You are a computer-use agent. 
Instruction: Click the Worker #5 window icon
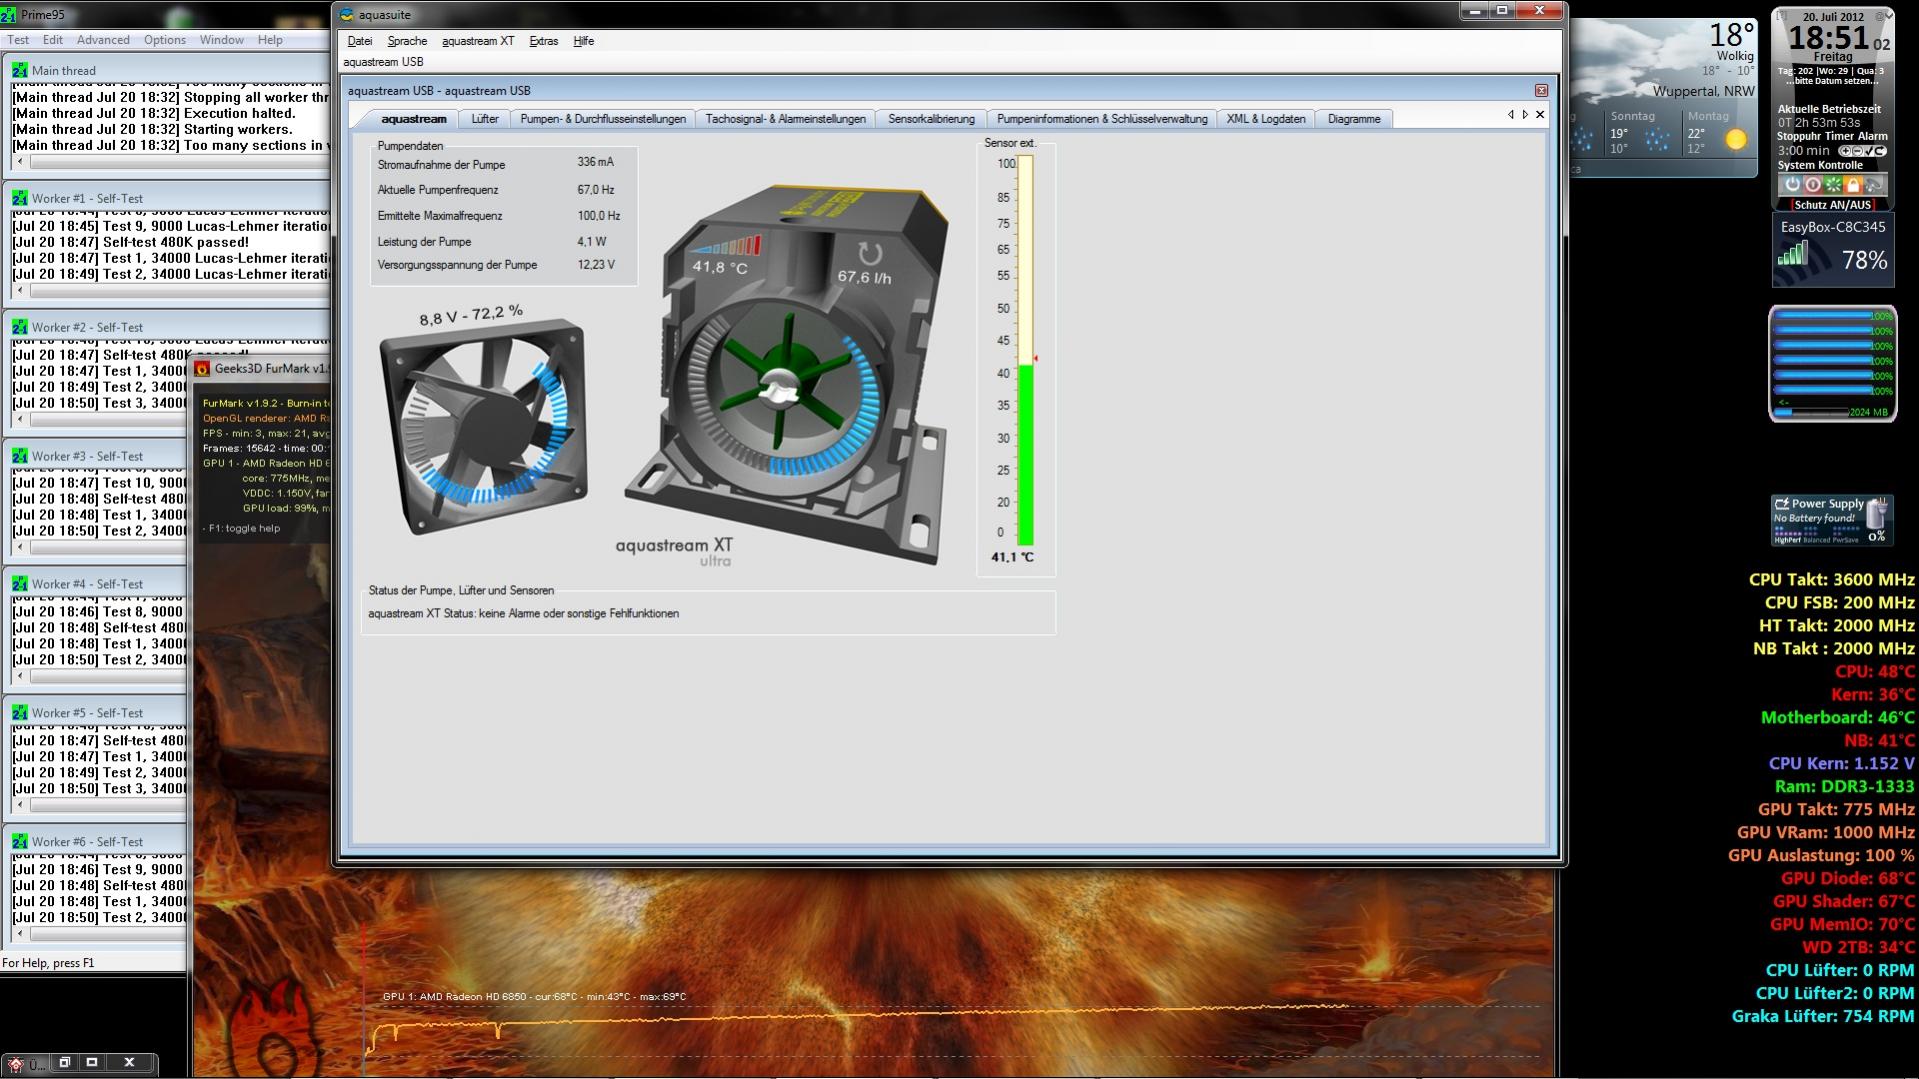click(x=20, y=713)
